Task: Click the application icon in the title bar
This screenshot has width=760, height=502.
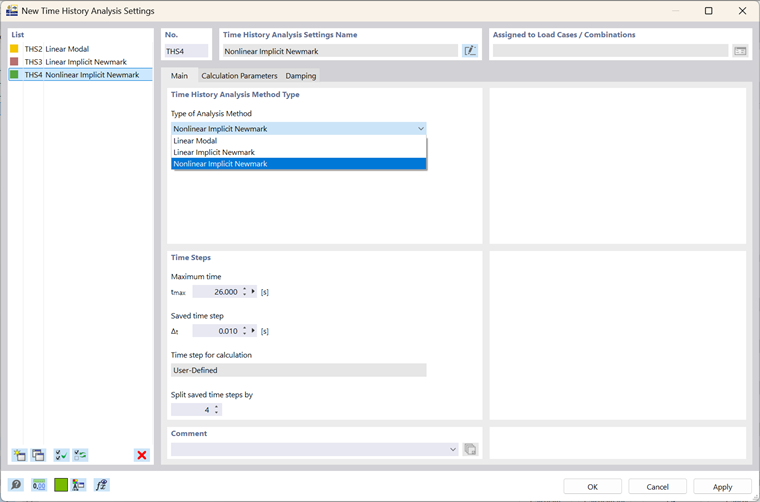Action: [x=12, y=10]
